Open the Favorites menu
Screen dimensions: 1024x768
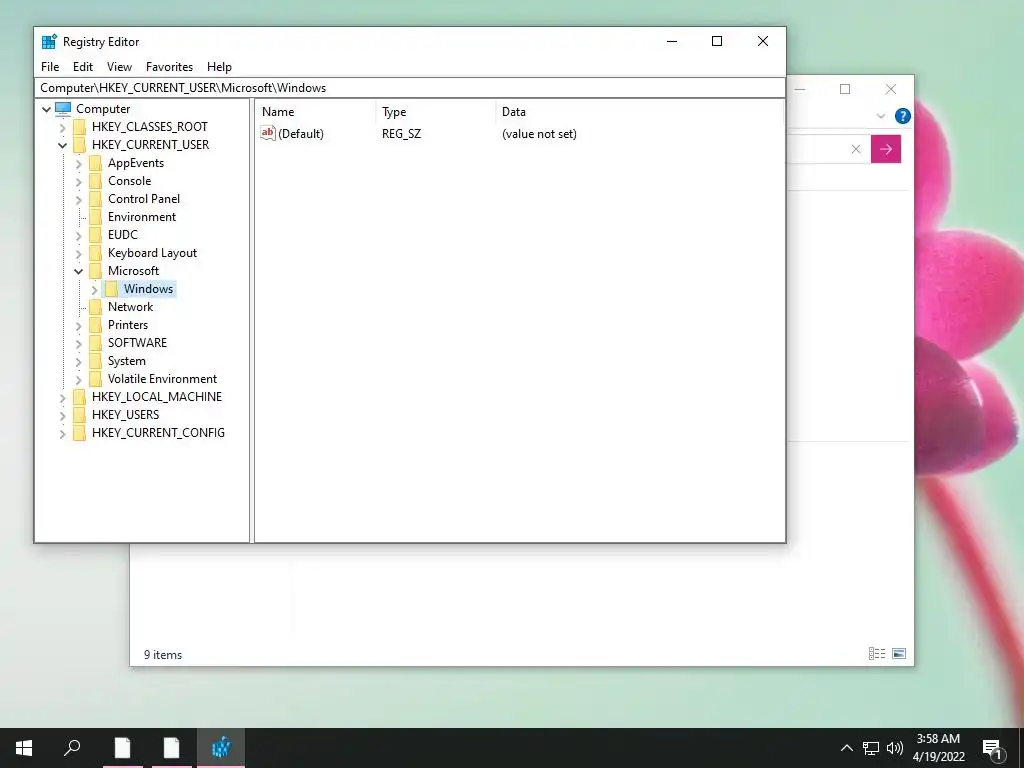(169, 67)
